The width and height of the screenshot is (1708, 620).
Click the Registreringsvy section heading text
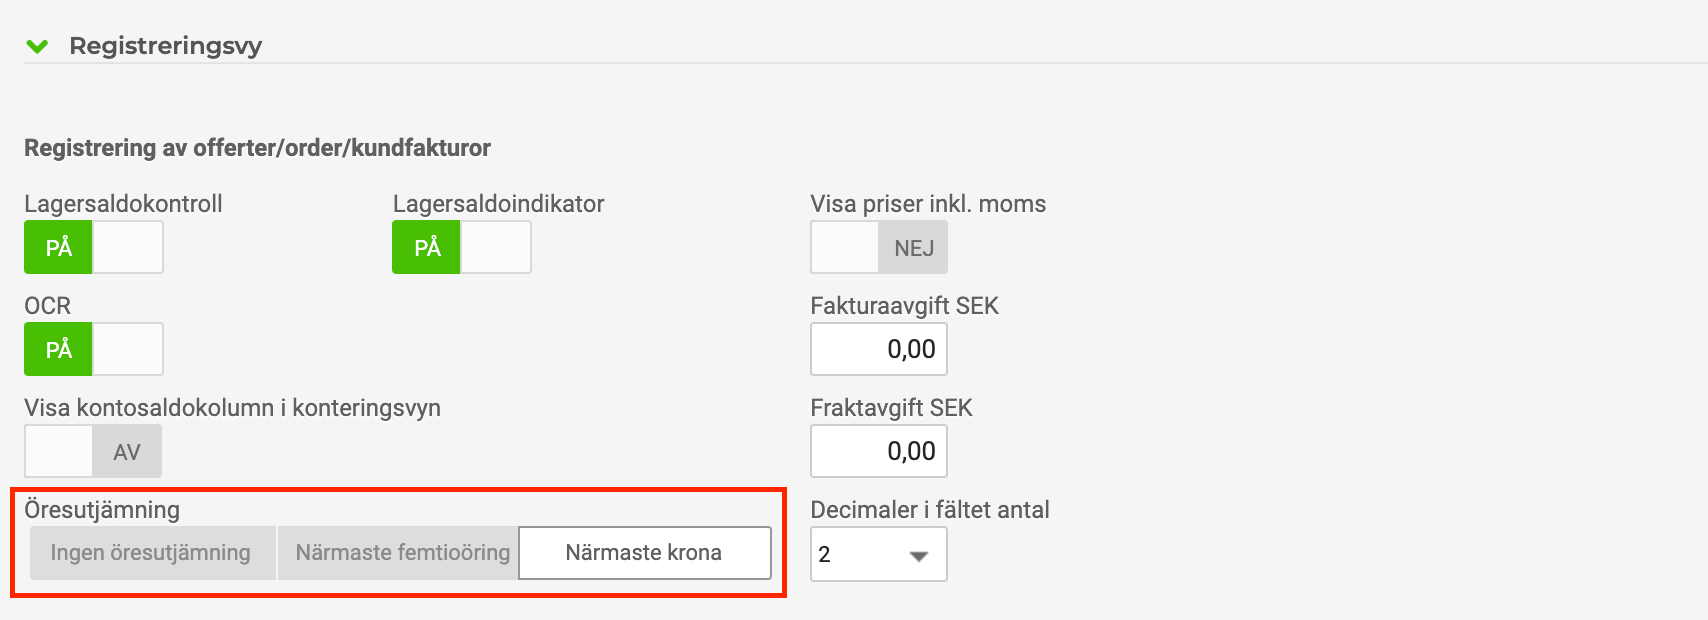click(x=165, y=46)
